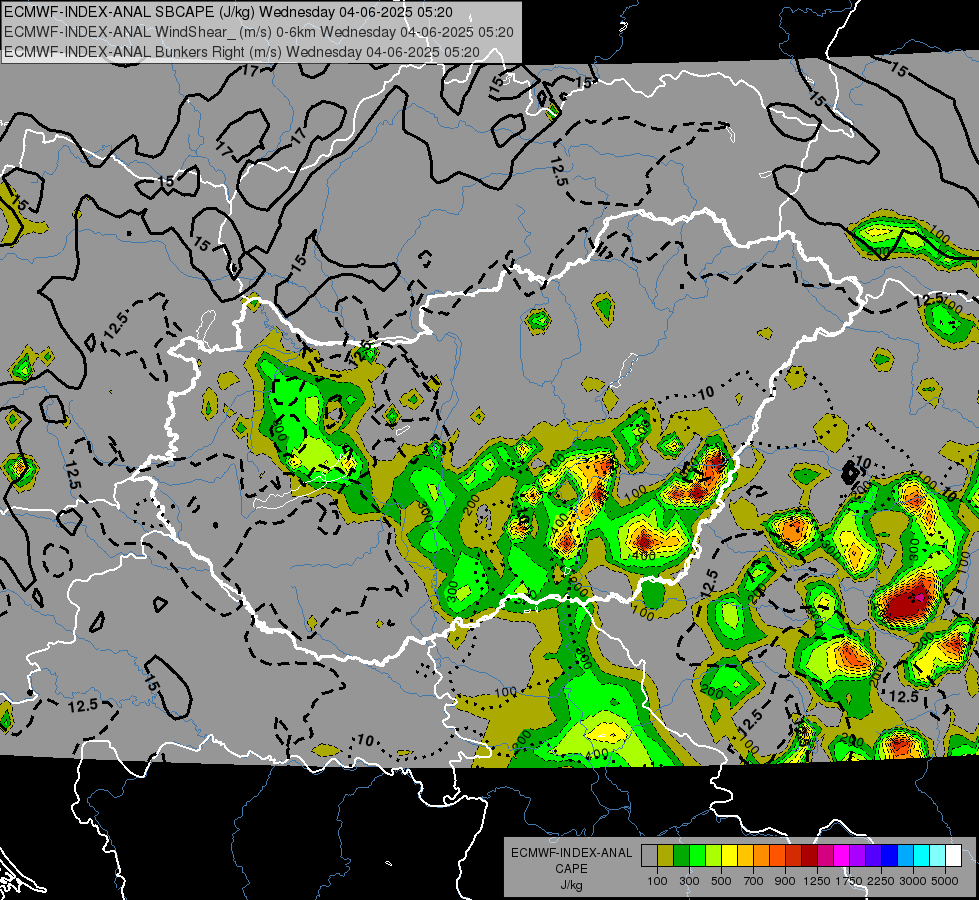This screenshot has width=979, height=900.
Task: Click the amber swatch above the 700 label
Action: [x=745, y=855]
